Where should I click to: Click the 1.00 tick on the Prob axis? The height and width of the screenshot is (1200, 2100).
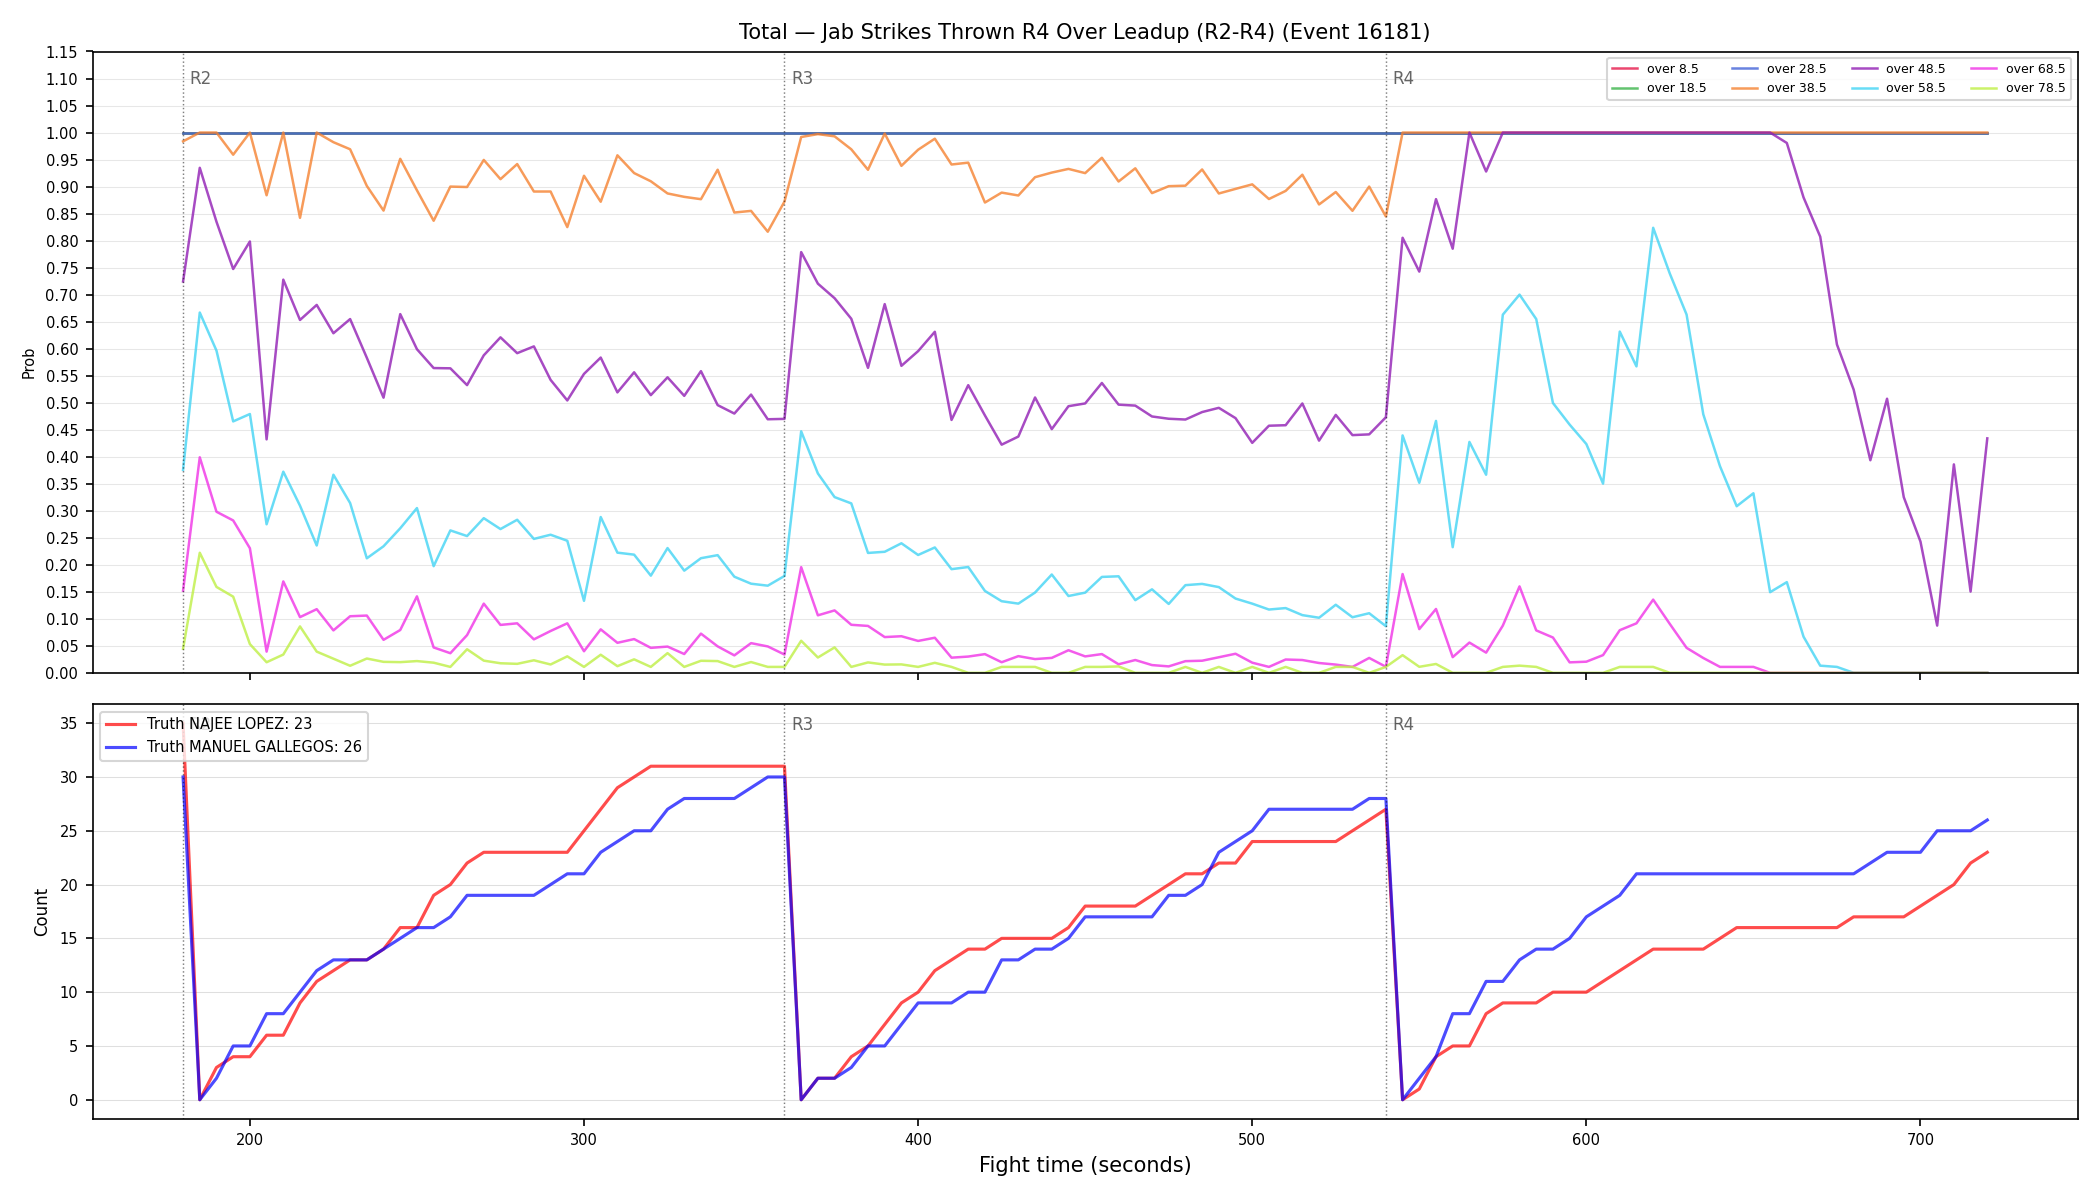(x=62, y=133)
